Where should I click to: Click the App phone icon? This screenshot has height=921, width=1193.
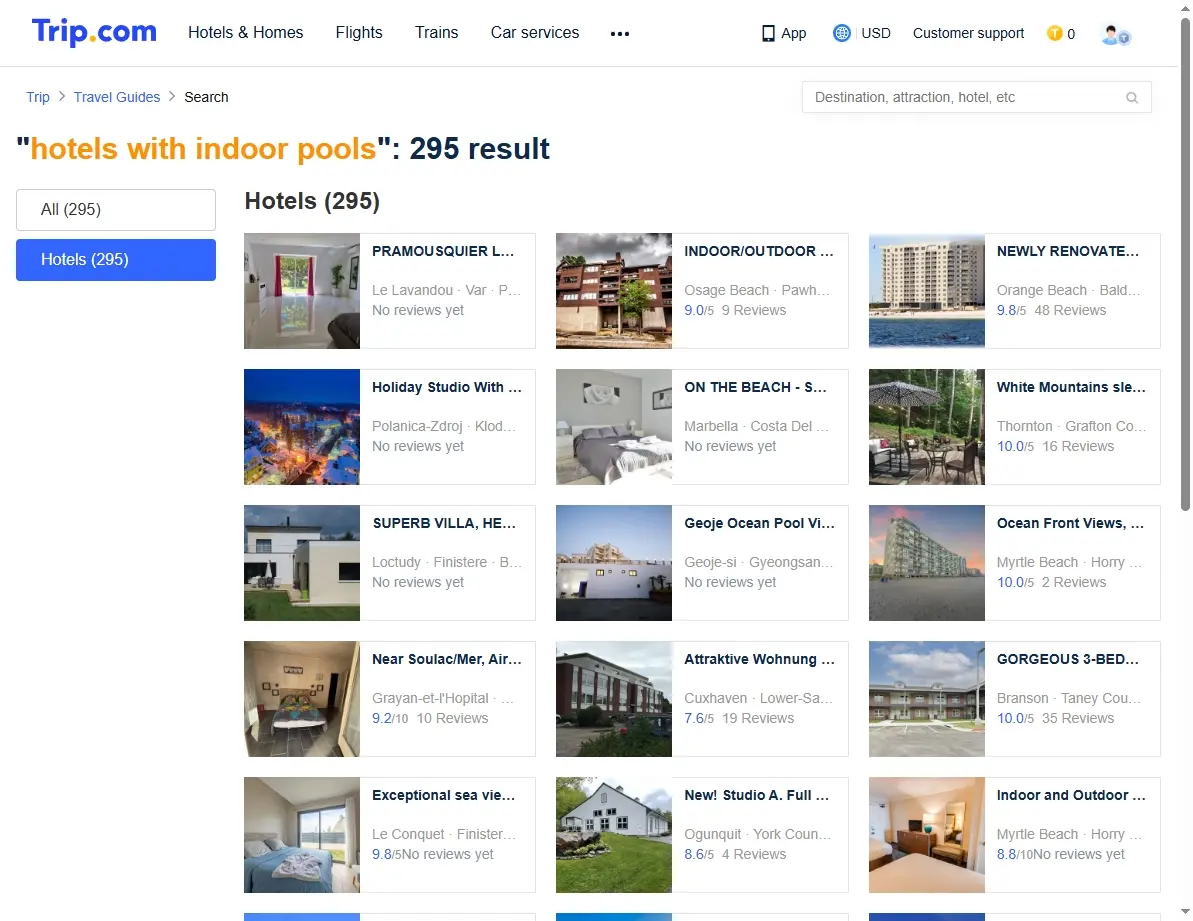click(x=768, y=33)
